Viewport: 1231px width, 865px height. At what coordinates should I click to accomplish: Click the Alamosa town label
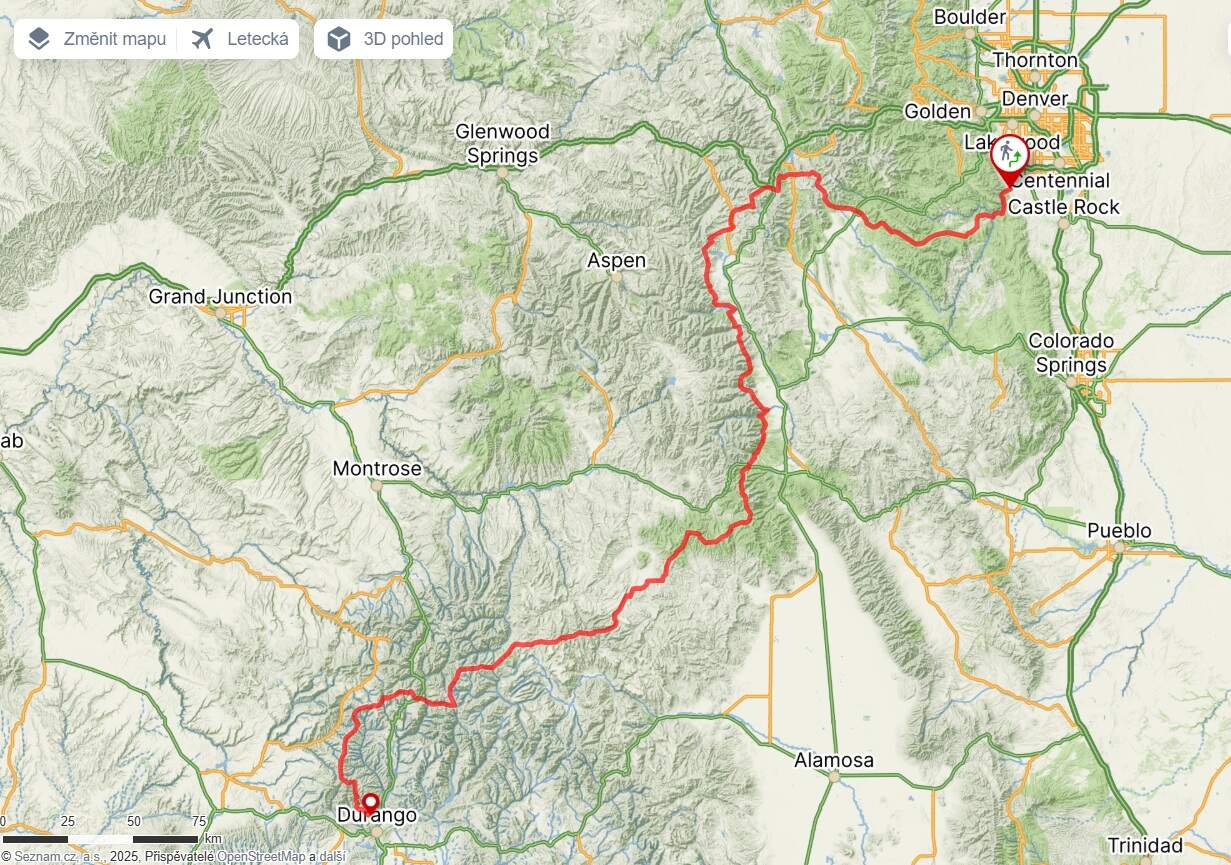[x=834, y=761]
